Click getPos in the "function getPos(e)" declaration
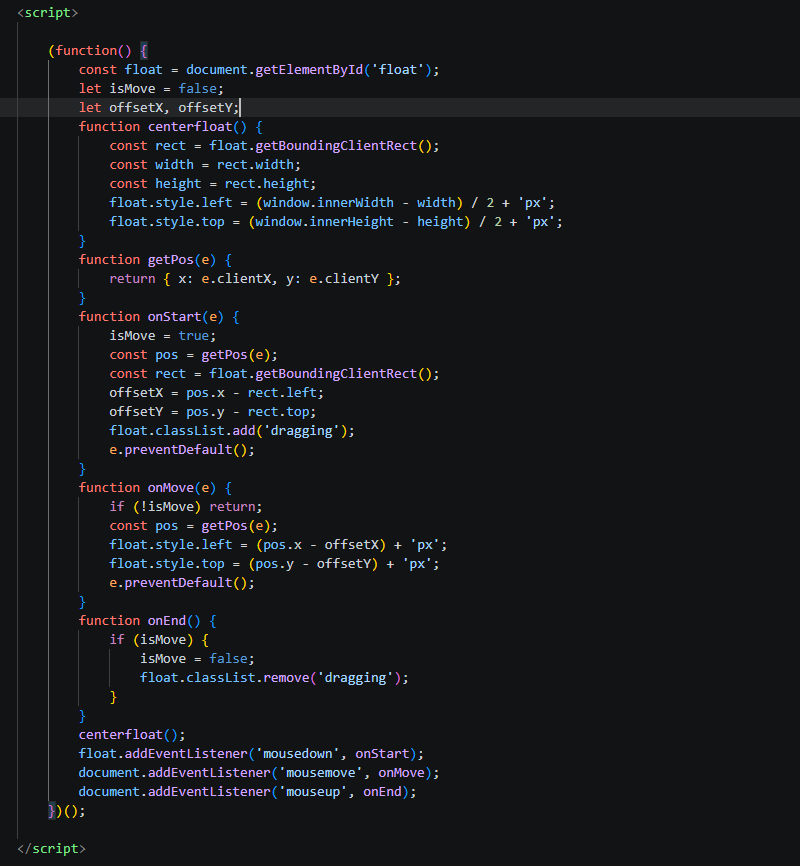800x866 pixels. click(x=171, y=260)
